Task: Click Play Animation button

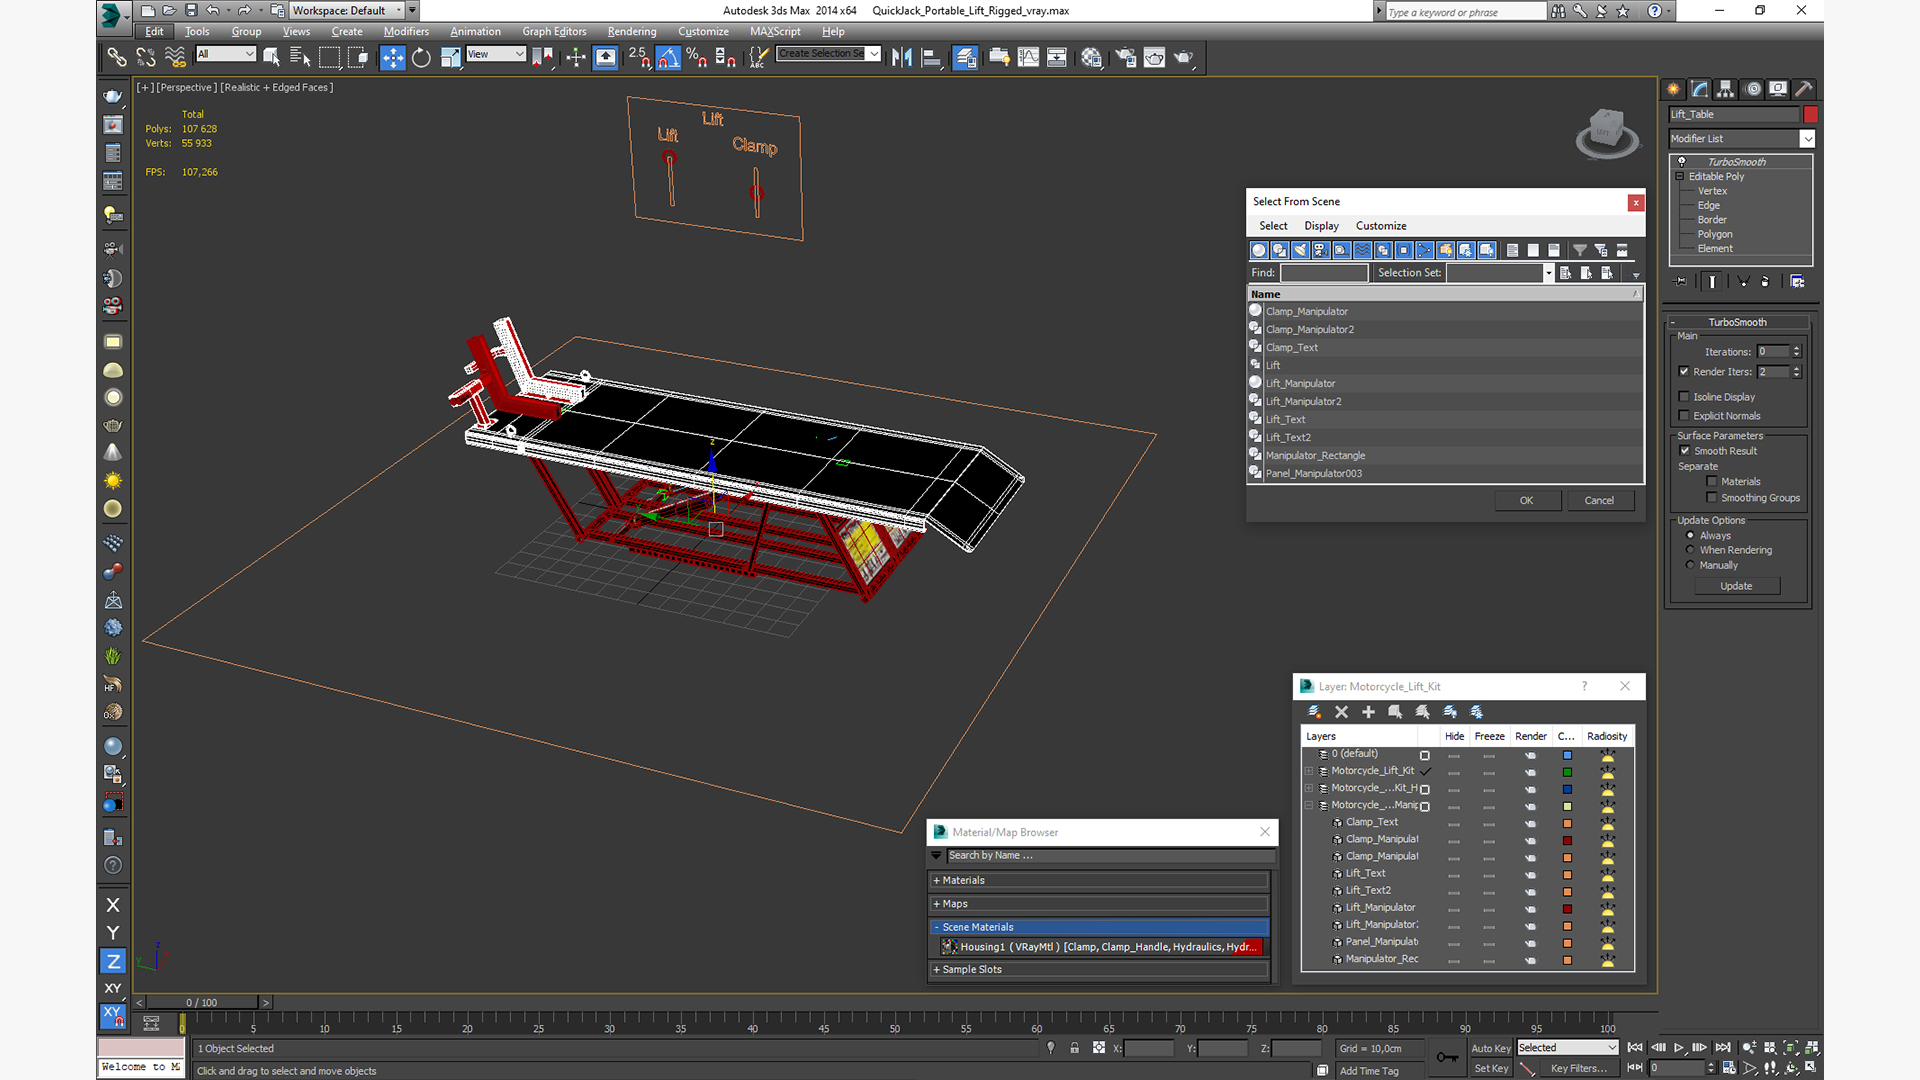Action: tap(1679, 1048)
